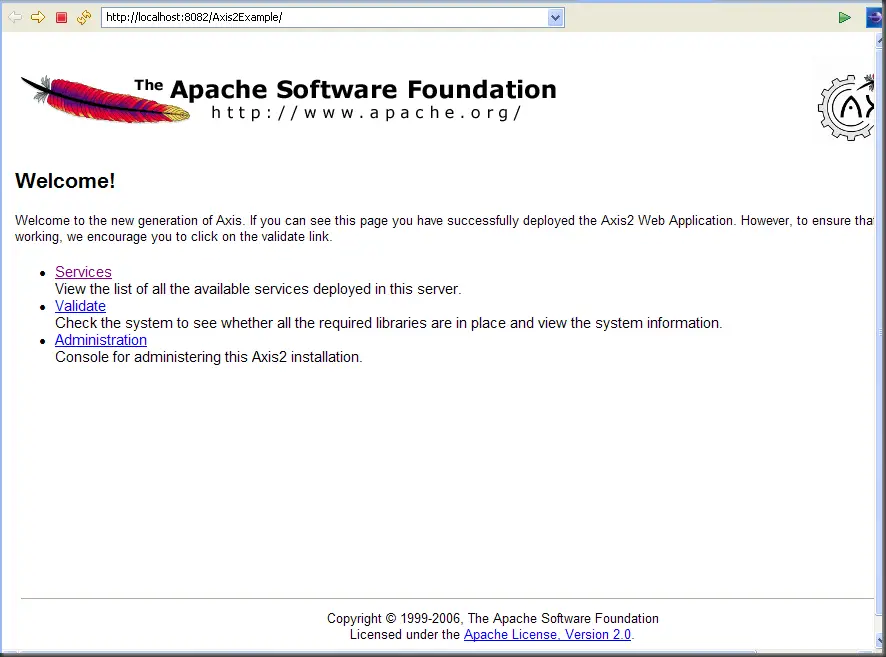886x657 pixels.
Task: Stop page loading with the red square icon
Action: point(62,18)
